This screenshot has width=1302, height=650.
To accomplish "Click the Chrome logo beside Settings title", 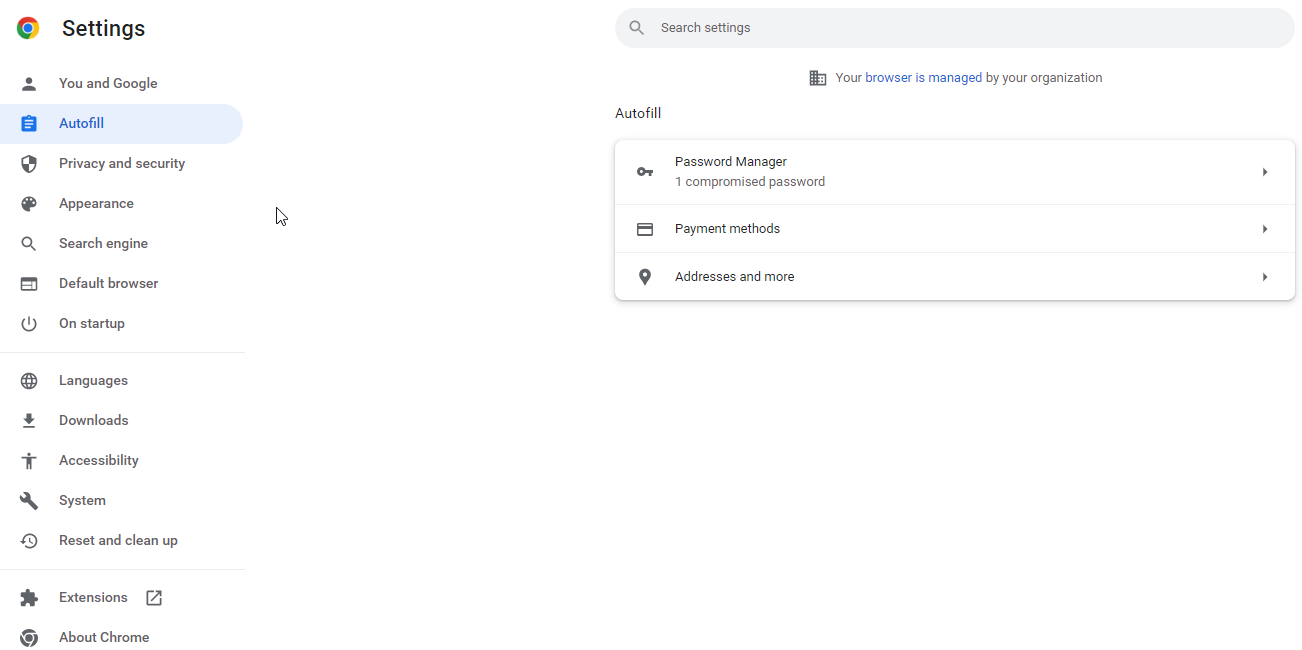I will pos(28,28).
